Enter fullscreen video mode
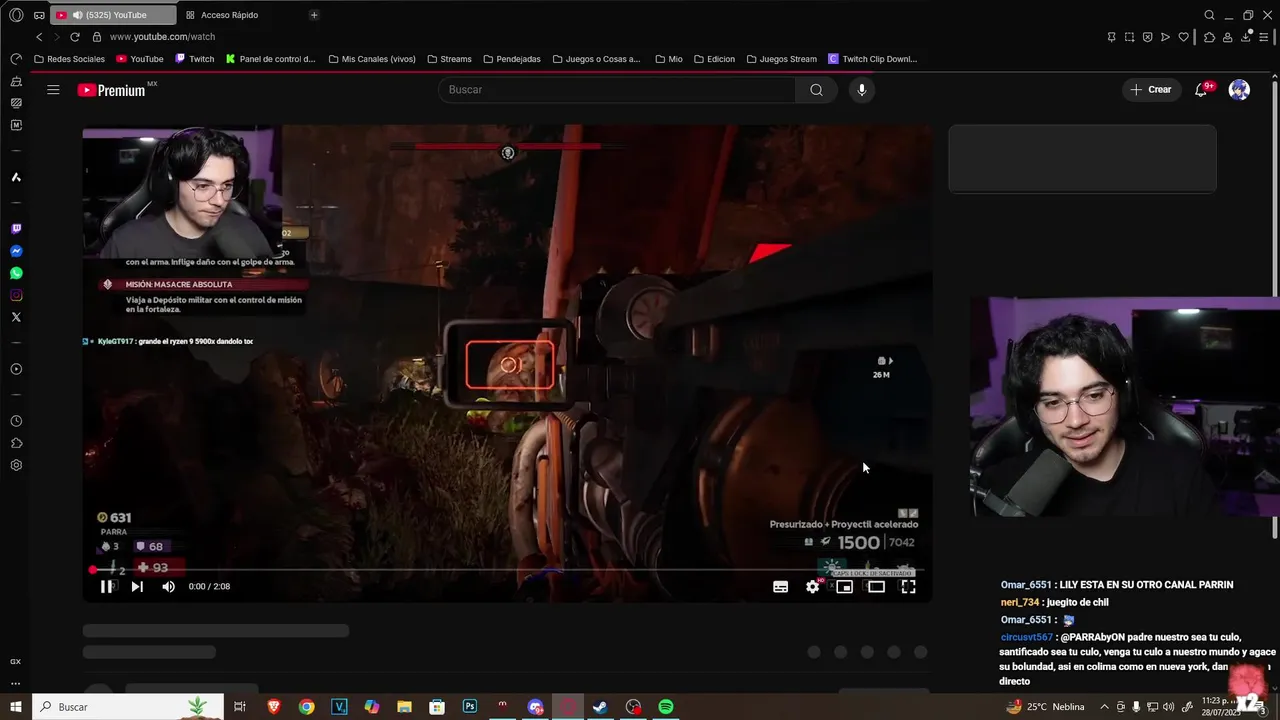This screenshot has height=720, width=1280. point(908,587)
